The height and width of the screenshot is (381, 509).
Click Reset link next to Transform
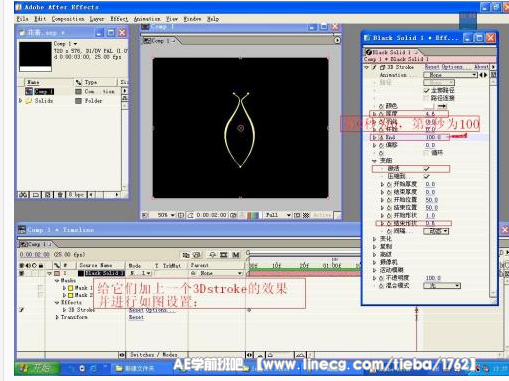[136, 317]
